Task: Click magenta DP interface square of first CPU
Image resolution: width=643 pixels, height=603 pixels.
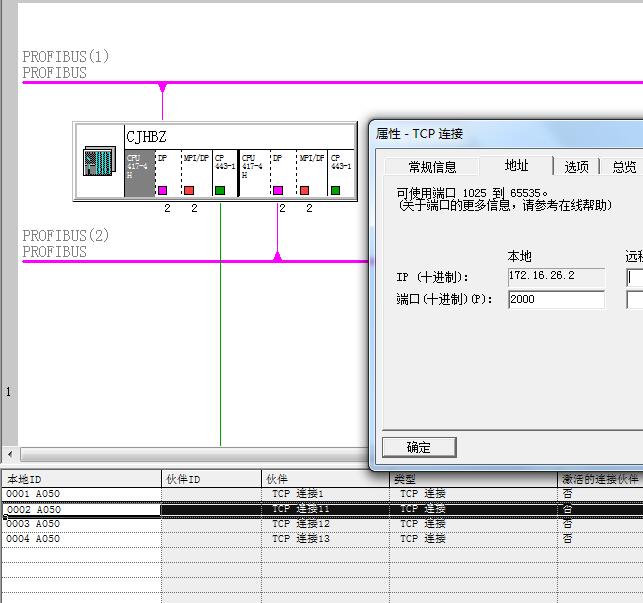Action: point(162,190)
